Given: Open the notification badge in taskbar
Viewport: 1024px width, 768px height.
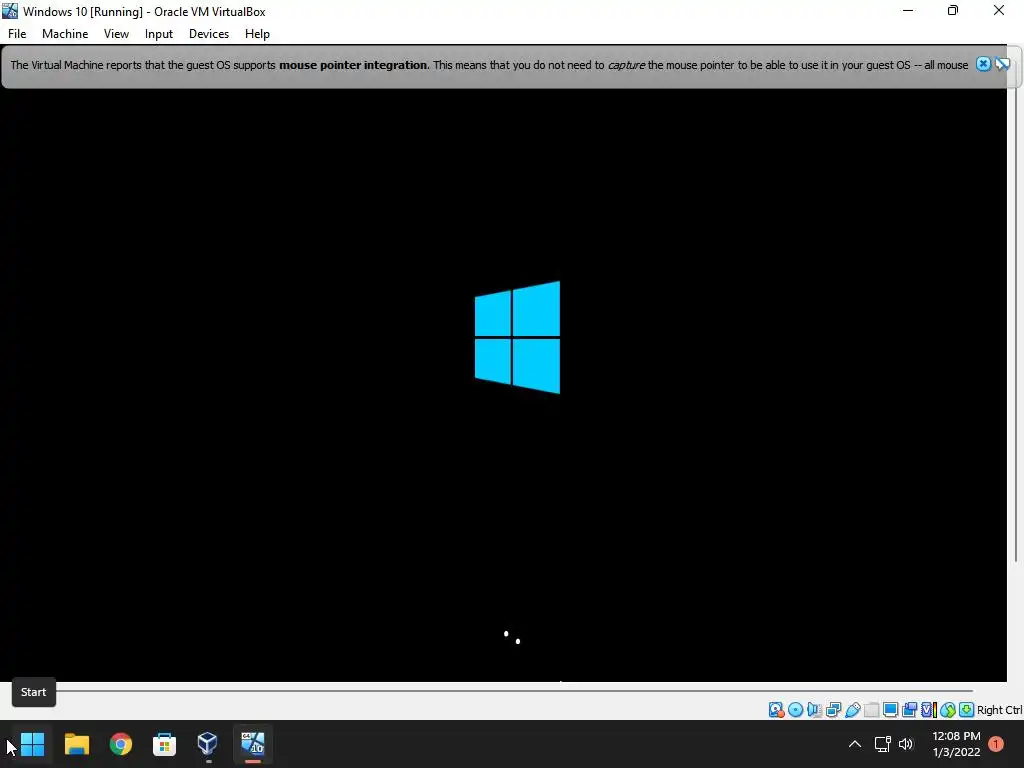Looking at the screenshot, I should pyautogui.click(x=996, y=743).
